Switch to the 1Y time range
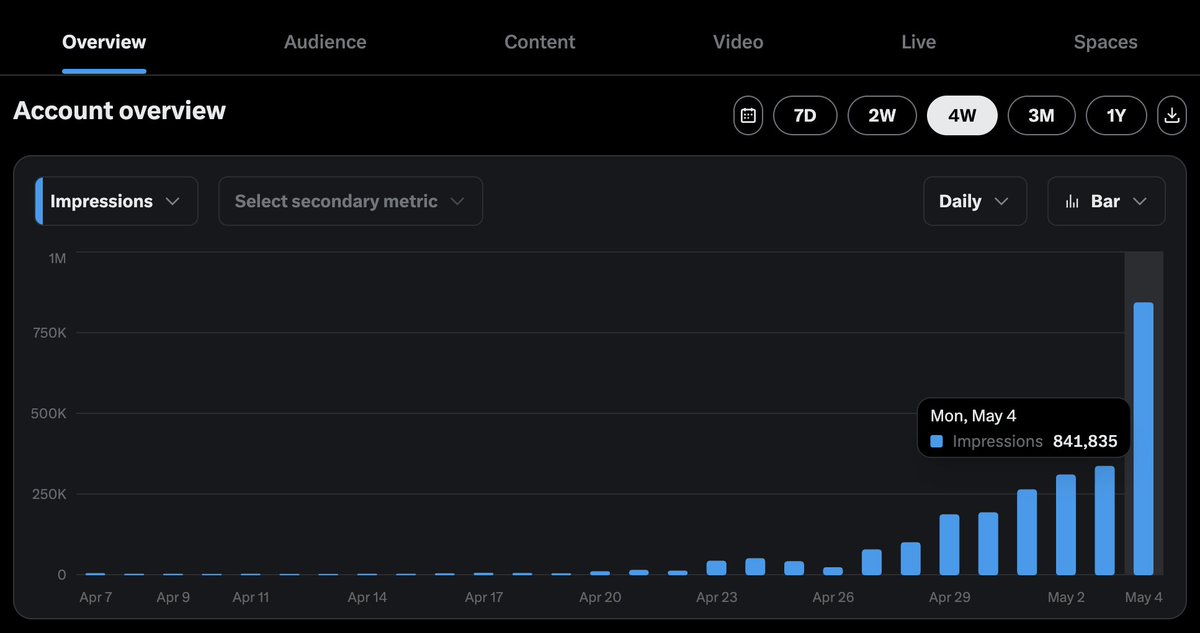 click(1116, 115)
